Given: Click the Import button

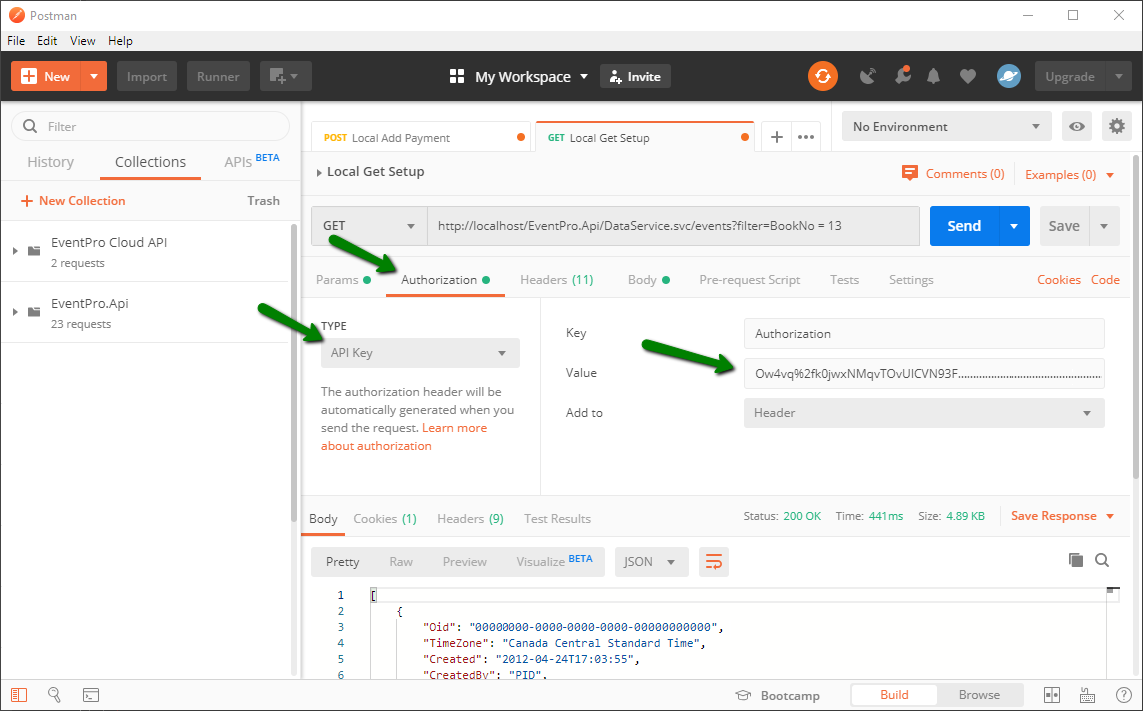Looking at the screenshot, I should (x=147, y=76).
